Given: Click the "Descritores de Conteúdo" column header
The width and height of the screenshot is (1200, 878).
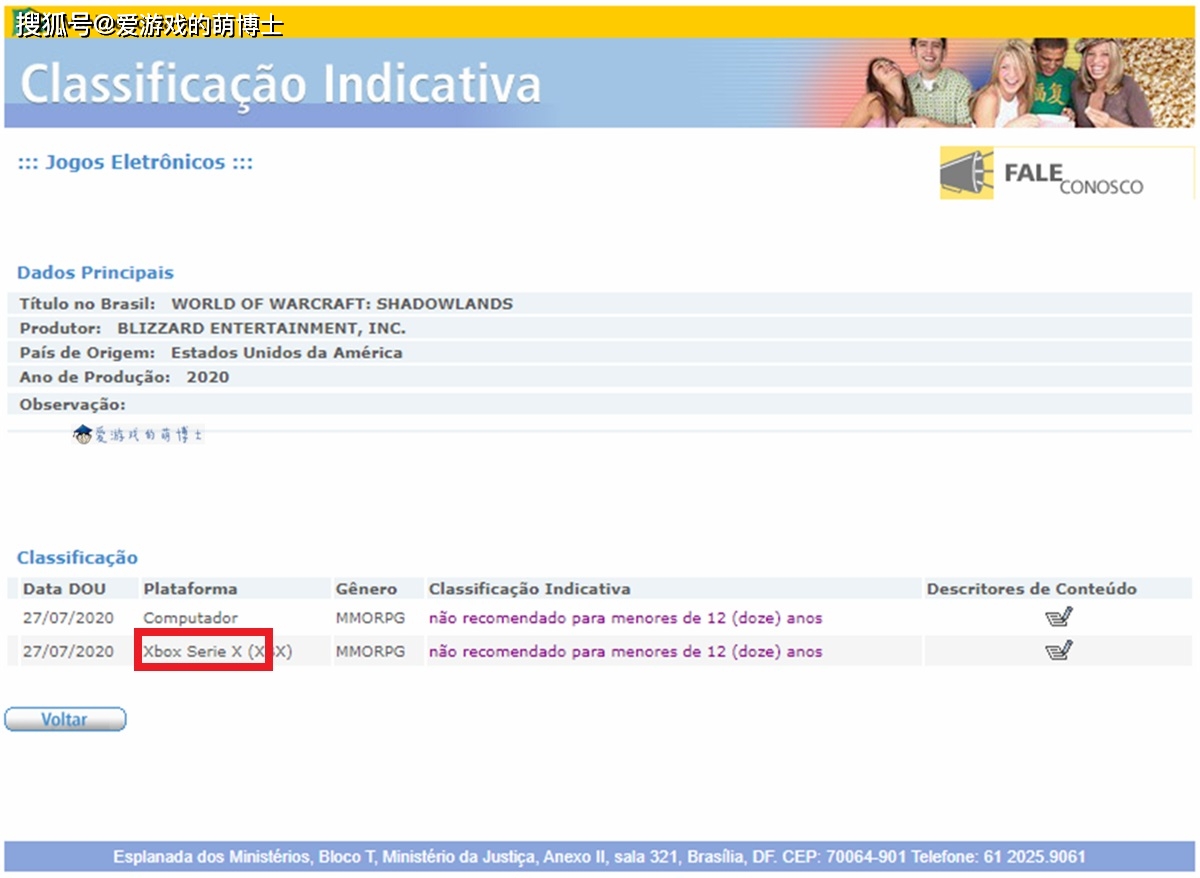Looking at the screenshot, I should [x=1032, y=589].
